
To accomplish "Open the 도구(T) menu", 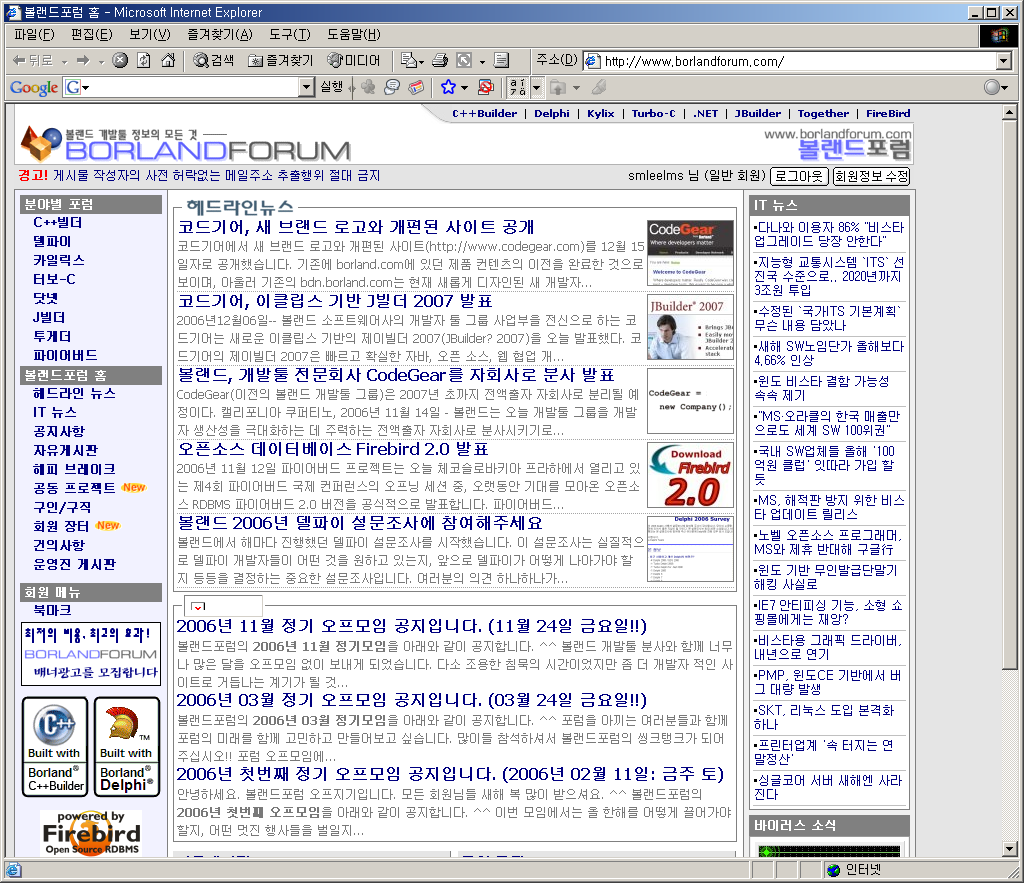I will point(289,35).
